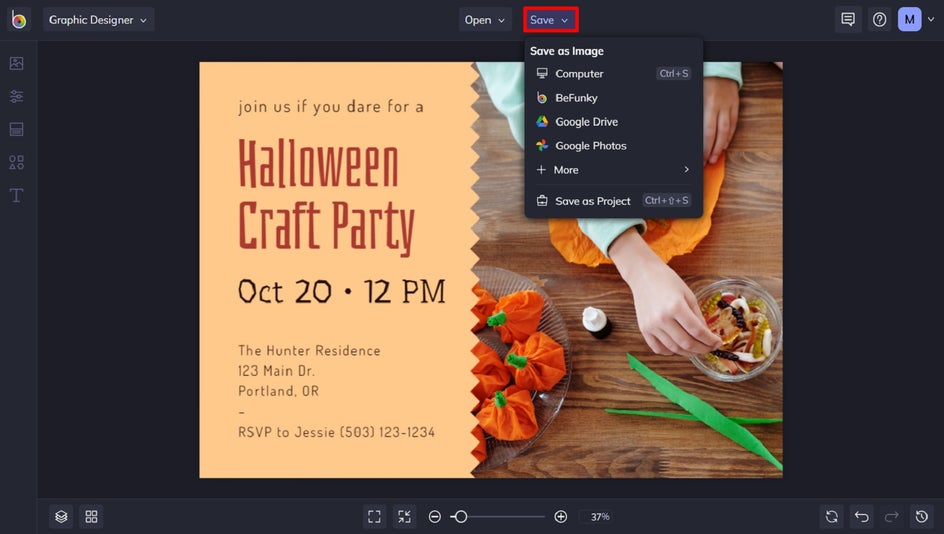The width and height of the screenshot is (944, 534).
Task: Select 'join us if you dare for a' text
Action: 331,107
